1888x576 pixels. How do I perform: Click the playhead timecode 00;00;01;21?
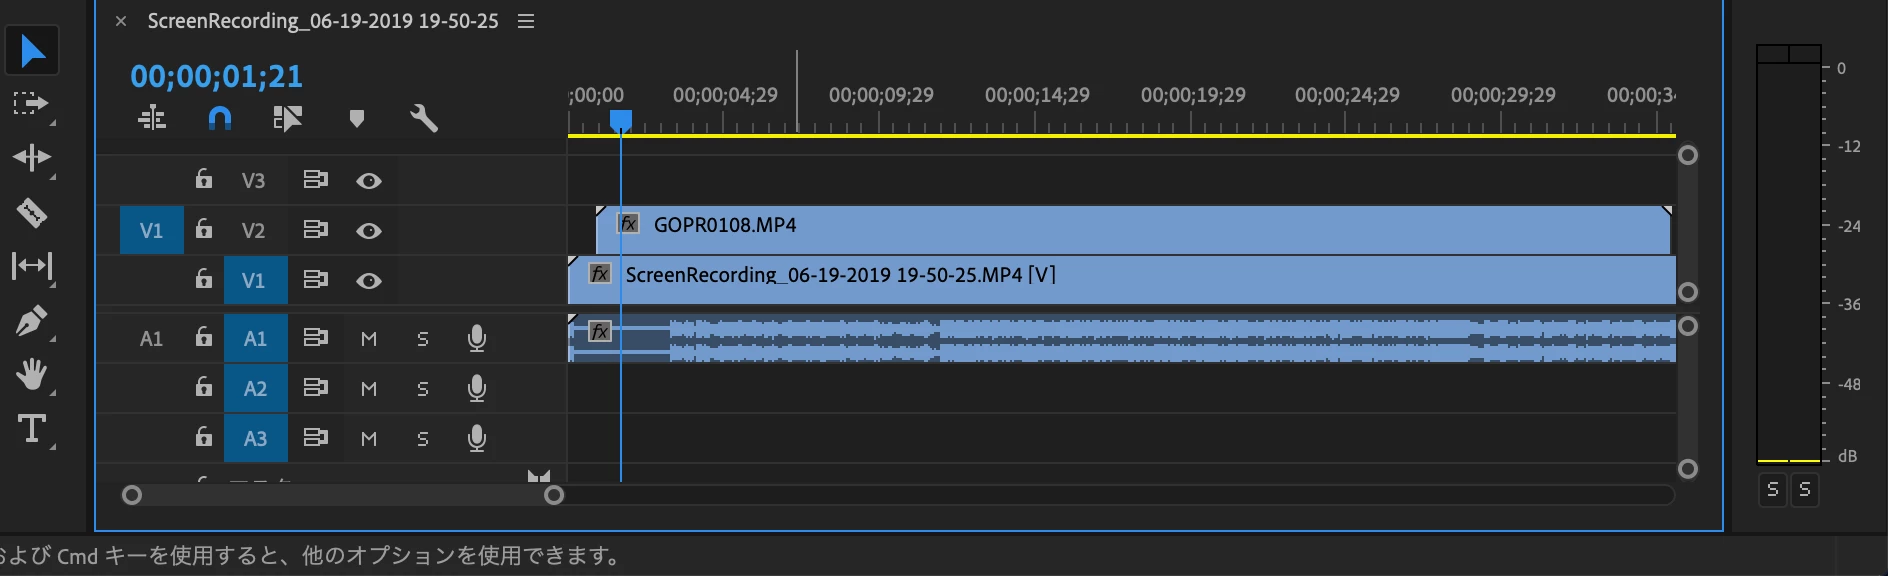click(x=216, y=76)
